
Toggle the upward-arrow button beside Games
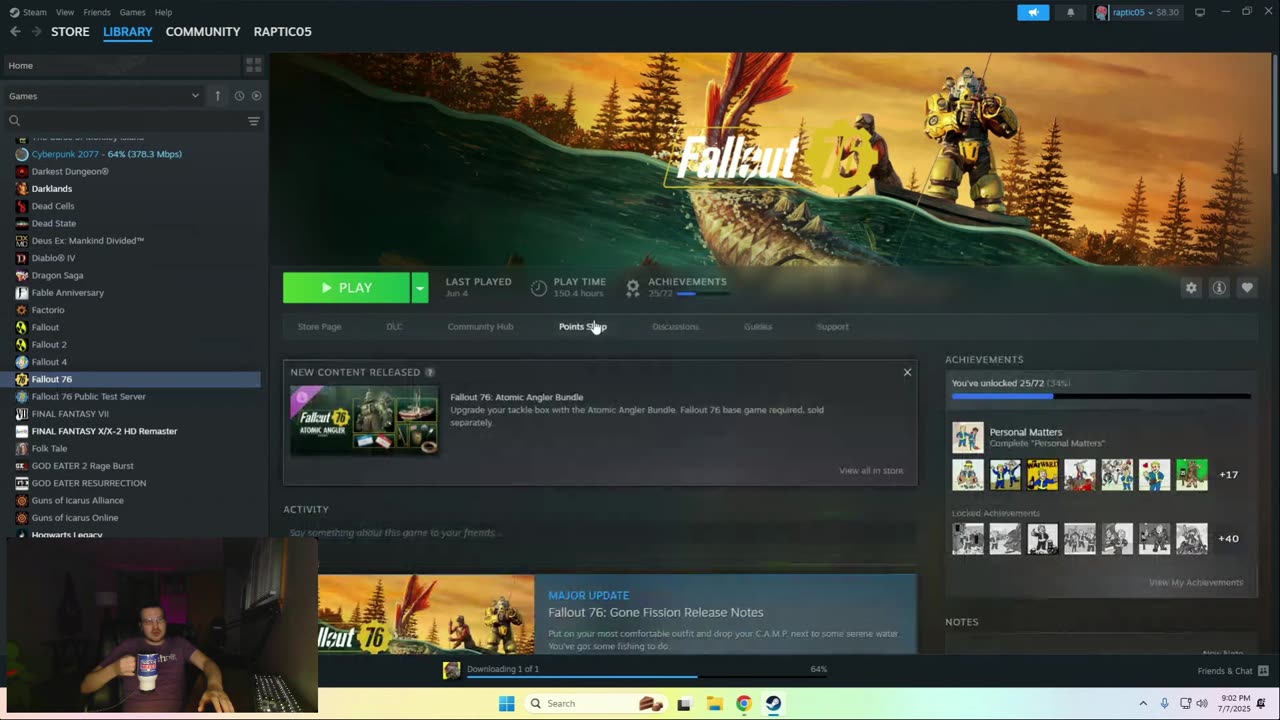tap(217, 96)
